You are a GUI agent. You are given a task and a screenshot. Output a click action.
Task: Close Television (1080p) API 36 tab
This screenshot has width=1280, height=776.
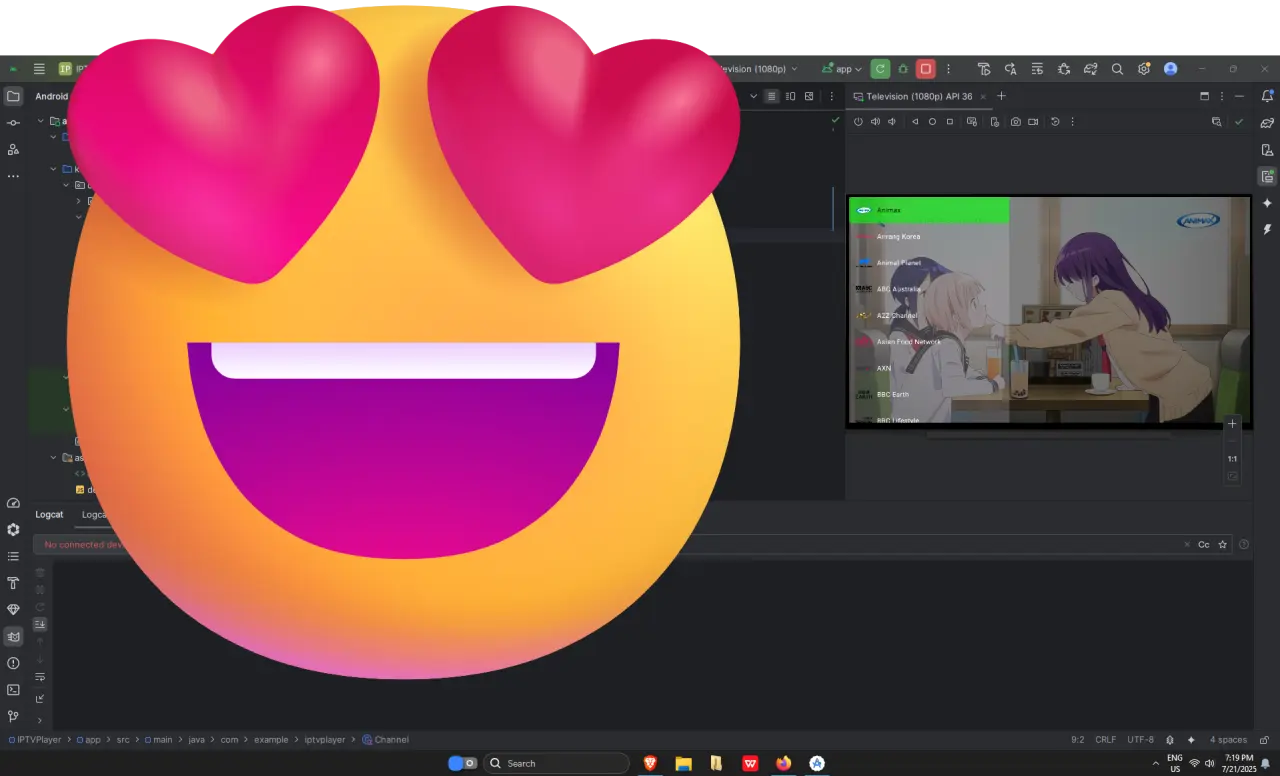point(983,96)
